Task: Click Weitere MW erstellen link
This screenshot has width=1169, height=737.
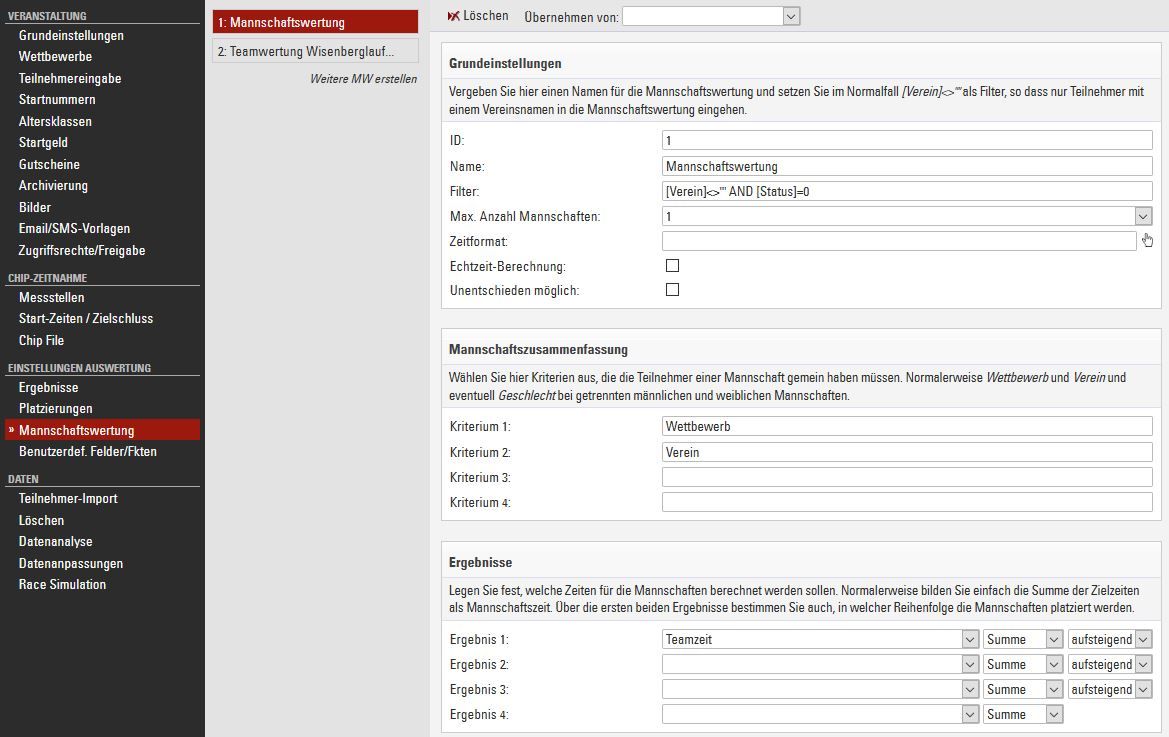Action: tap(363, 79)
